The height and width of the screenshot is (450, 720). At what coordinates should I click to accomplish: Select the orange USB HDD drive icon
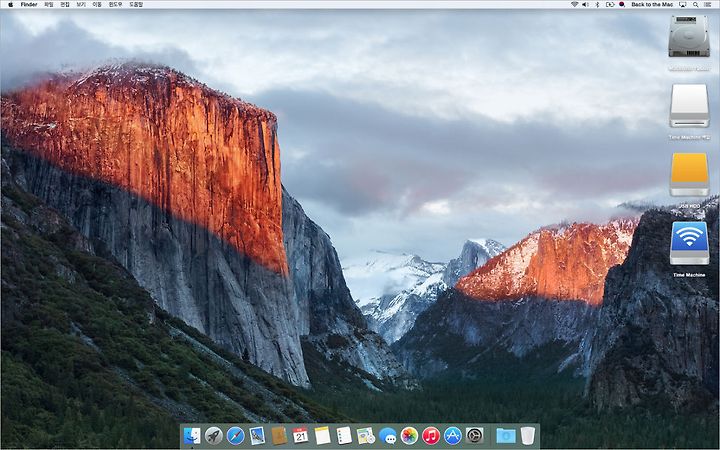coord(689,174)
